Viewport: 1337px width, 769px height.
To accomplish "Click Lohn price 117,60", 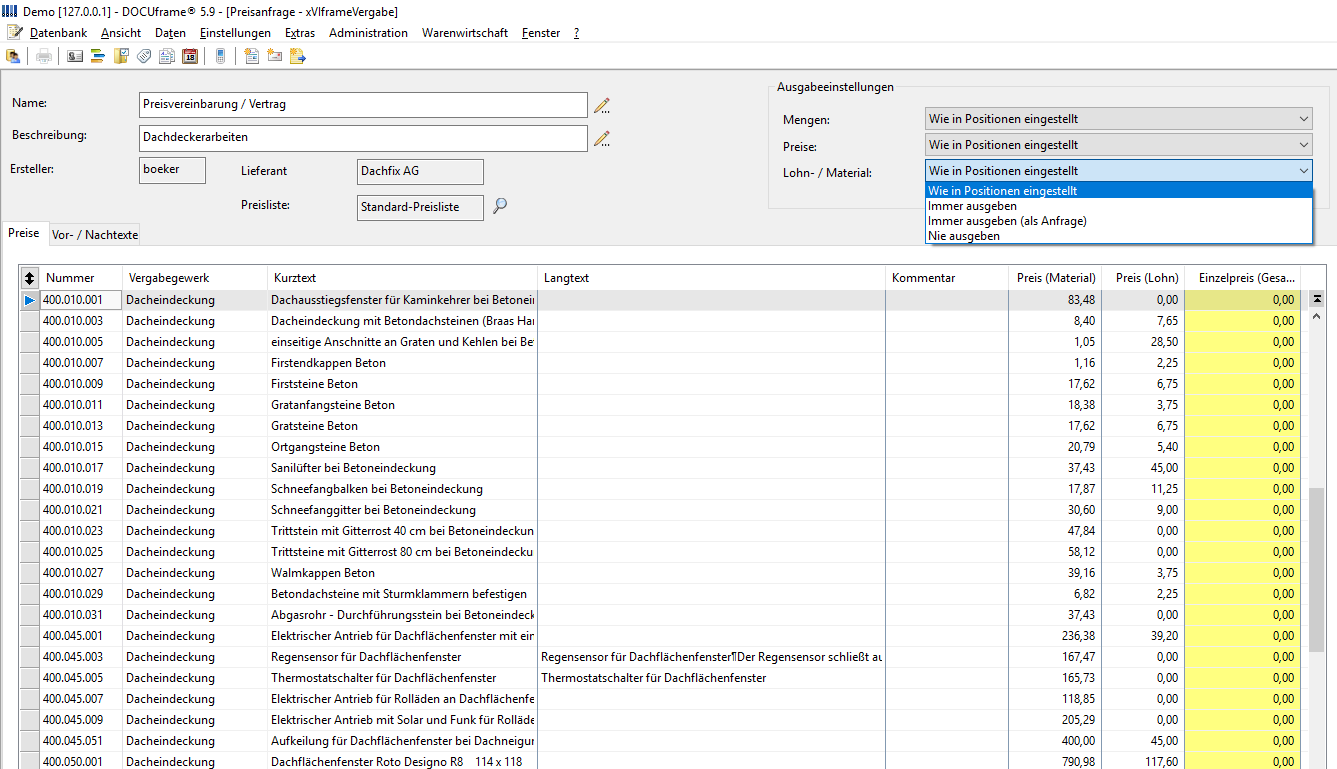I will pyautogui.click(x=1161, y=762).
